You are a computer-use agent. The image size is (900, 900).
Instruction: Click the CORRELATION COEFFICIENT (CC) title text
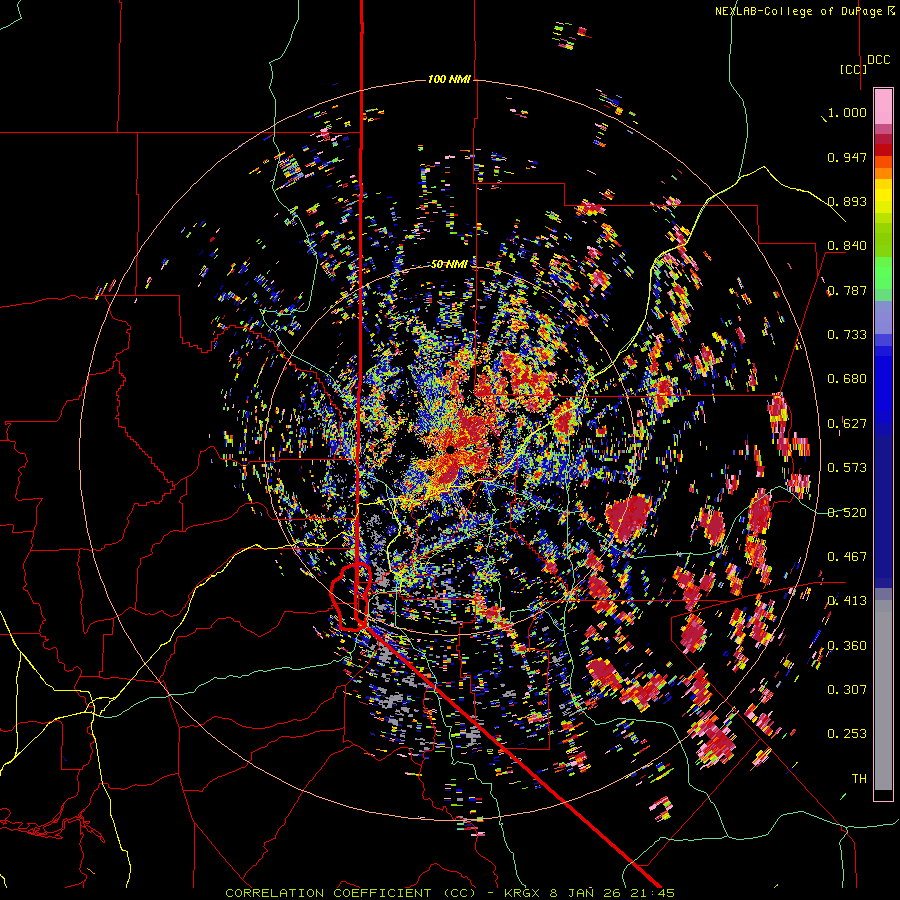coord(351,893)
